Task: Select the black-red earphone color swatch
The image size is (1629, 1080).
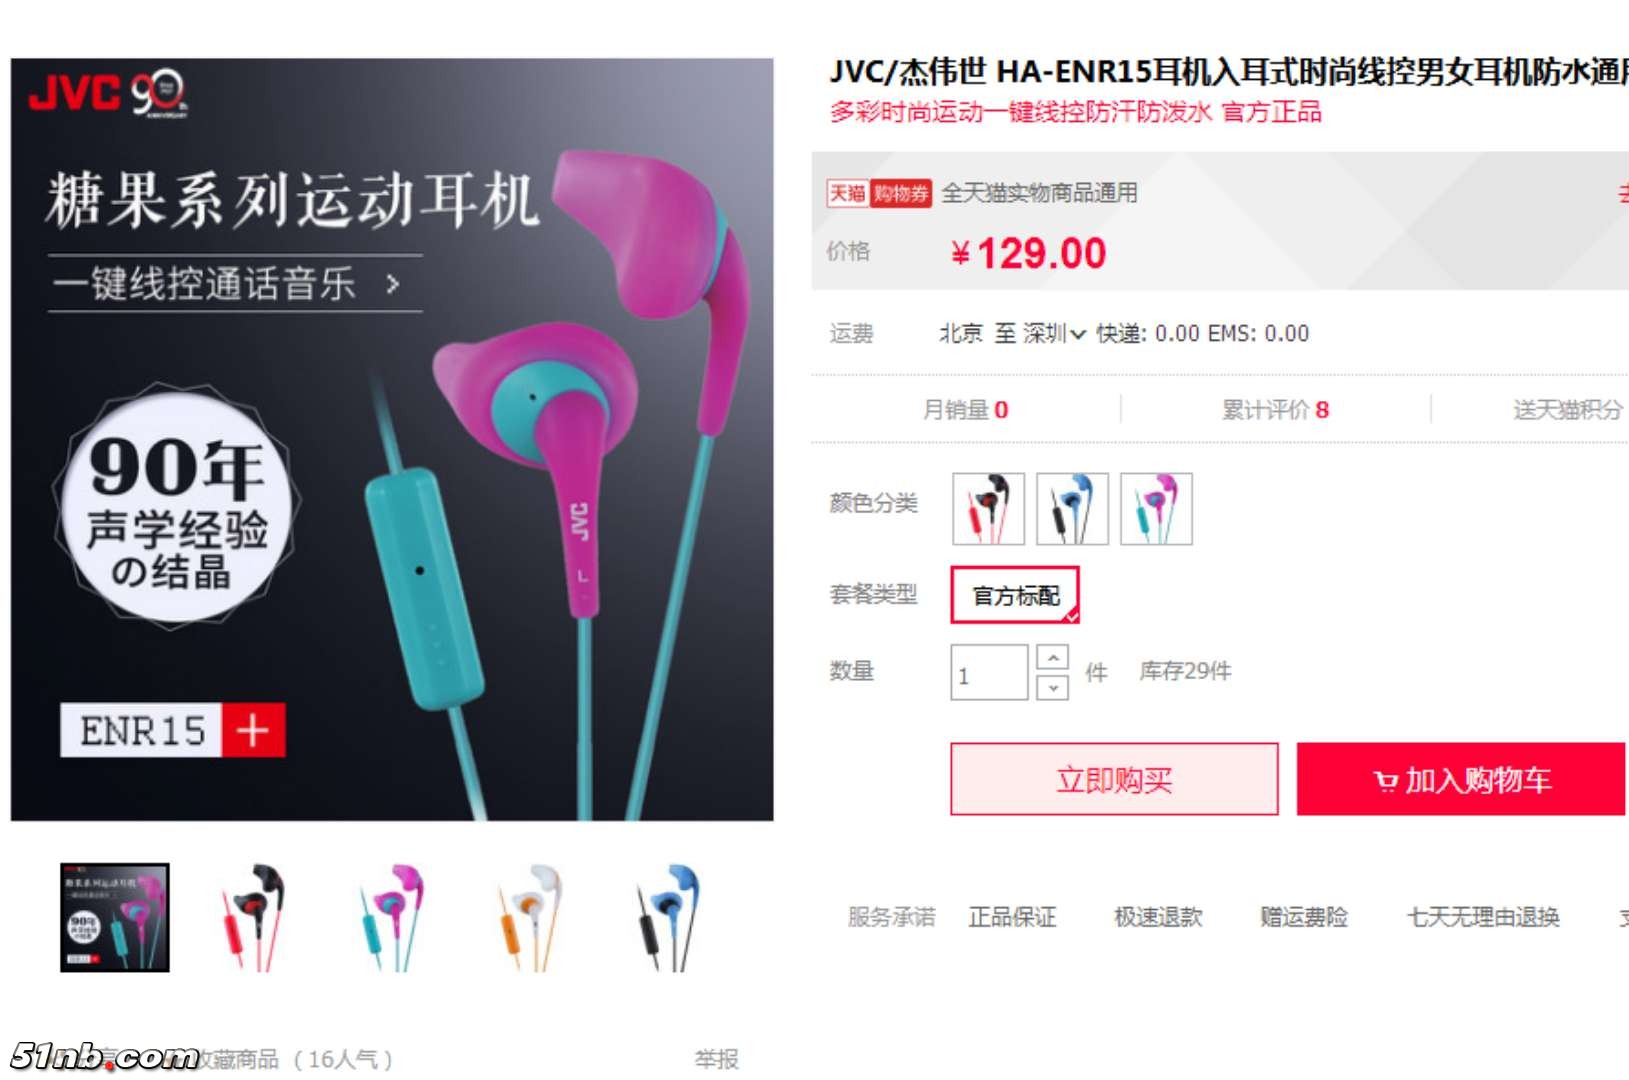Action: (988, 509)
